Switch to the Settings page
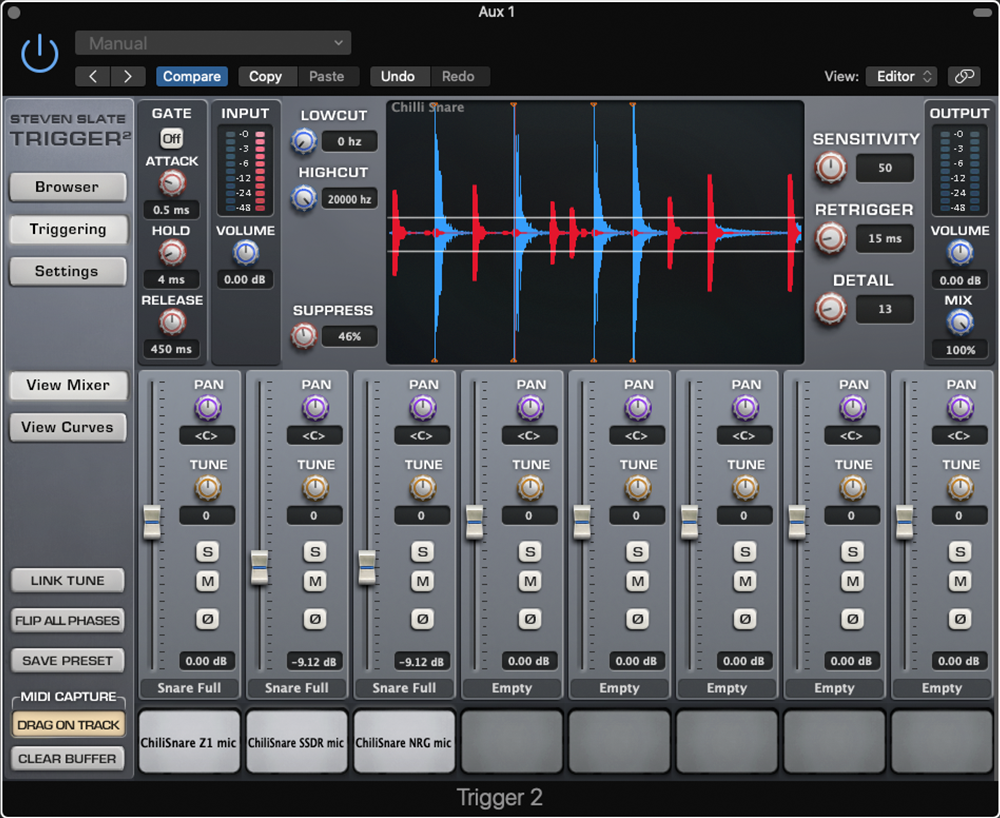This screenshot has width=1000, height=818. (x=67, y=271)
